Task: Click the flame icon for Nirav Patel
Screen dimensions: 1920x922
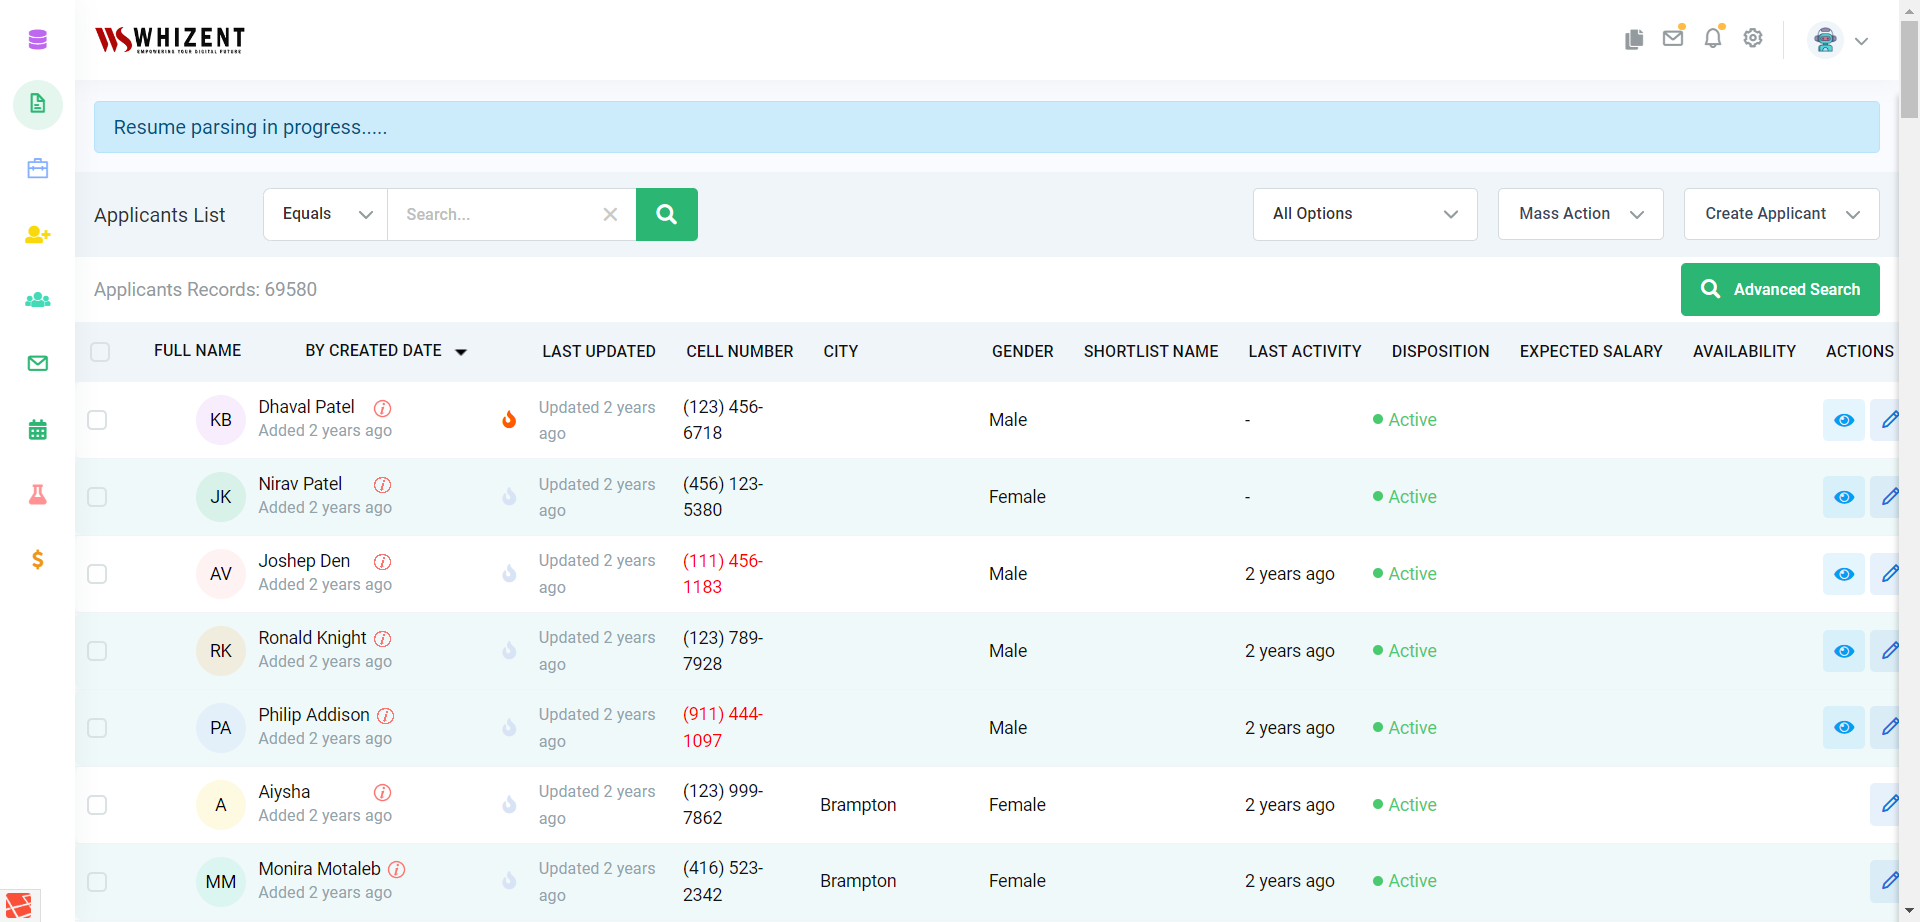Action: pyautogui.click(x=509, y=497)
